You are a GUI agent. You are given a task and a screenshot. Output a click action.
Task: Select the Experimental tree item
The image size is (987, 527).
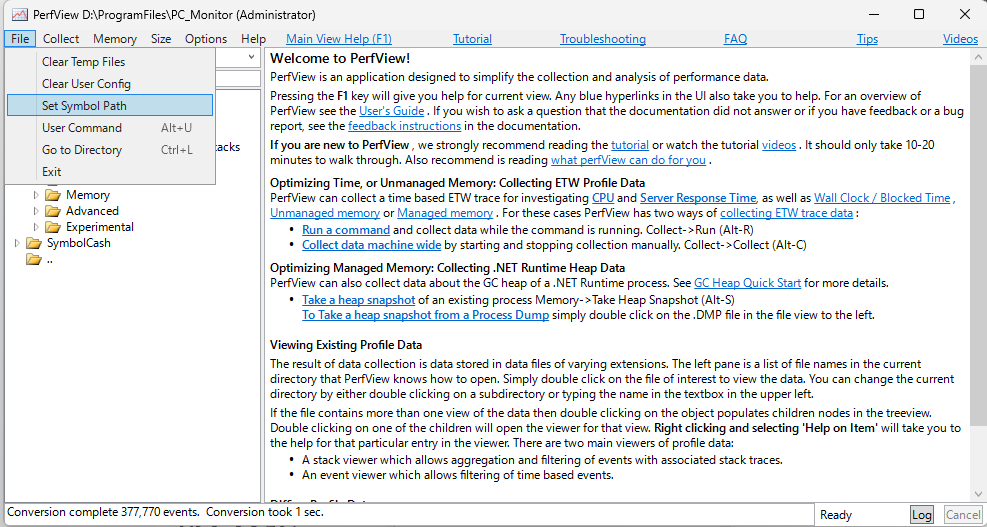click(x=99, y=227)
